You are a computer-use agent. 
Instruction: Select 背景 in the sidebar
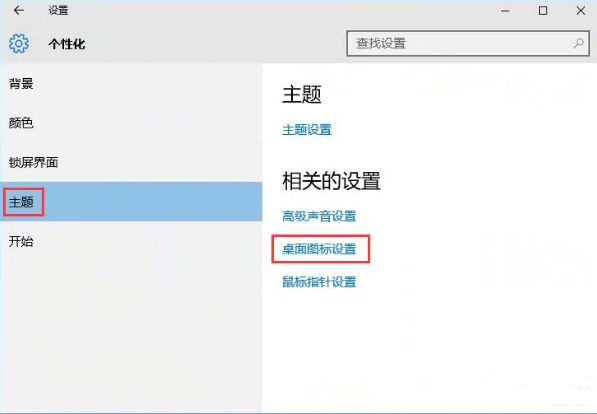tap(131, 84)
